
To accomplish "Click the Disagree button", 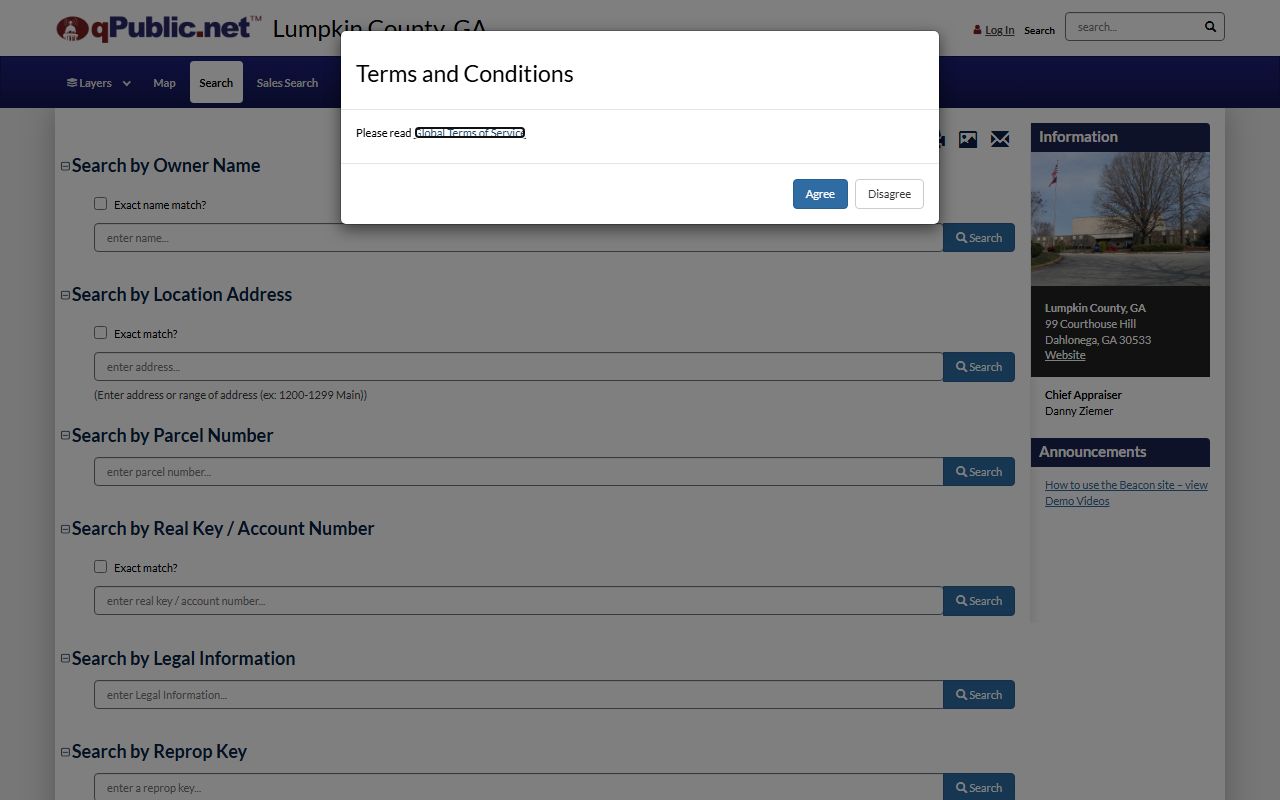I will 889,194.
